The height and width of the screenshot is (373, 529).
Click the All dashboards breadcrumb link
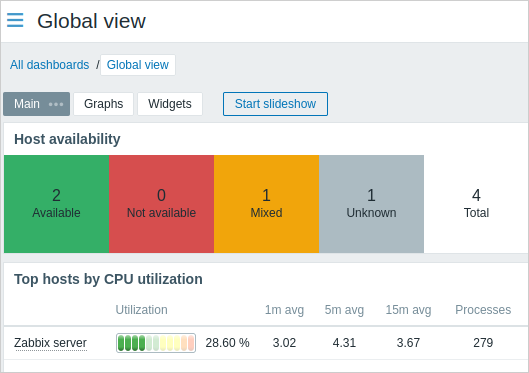49,65
